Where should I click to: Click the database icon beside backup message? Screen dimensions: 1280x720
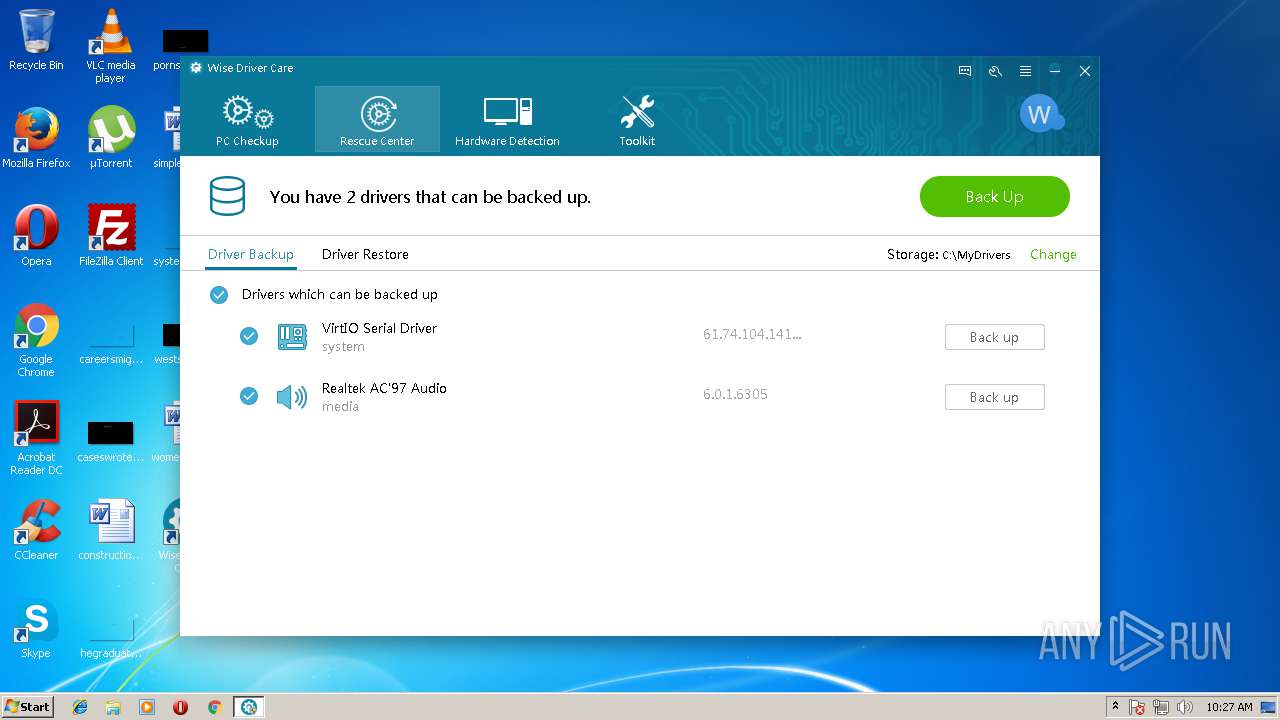[227, 196]
